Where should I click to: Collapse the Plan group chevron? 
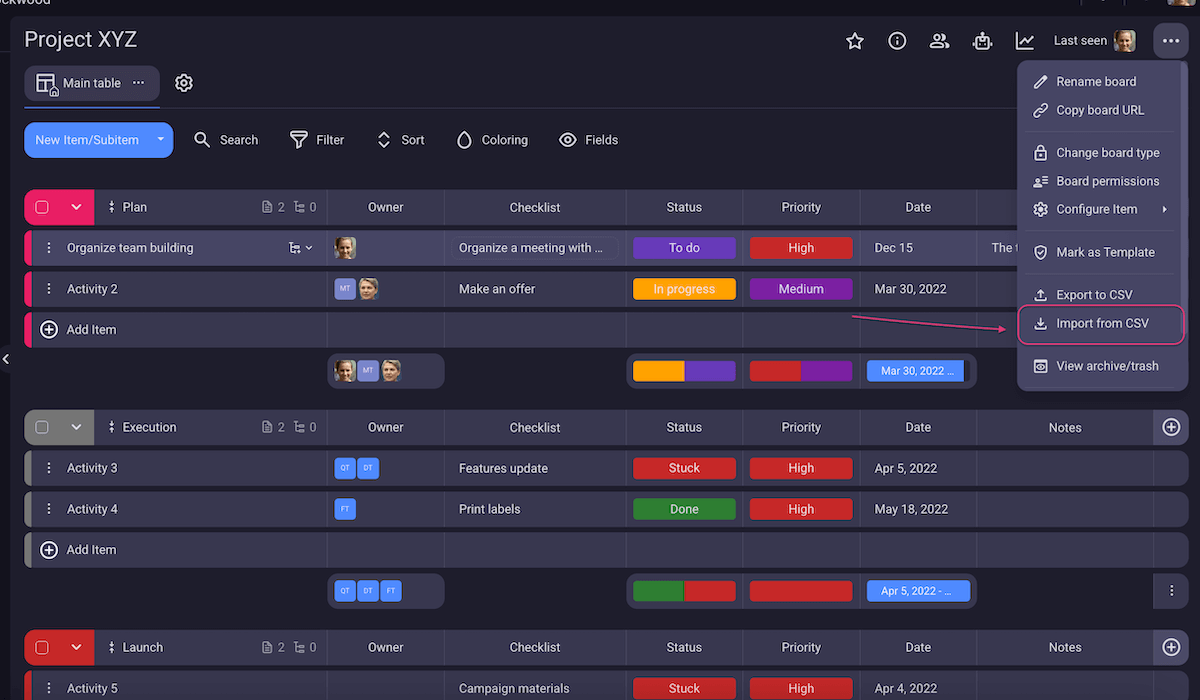(x=76, y=207)
